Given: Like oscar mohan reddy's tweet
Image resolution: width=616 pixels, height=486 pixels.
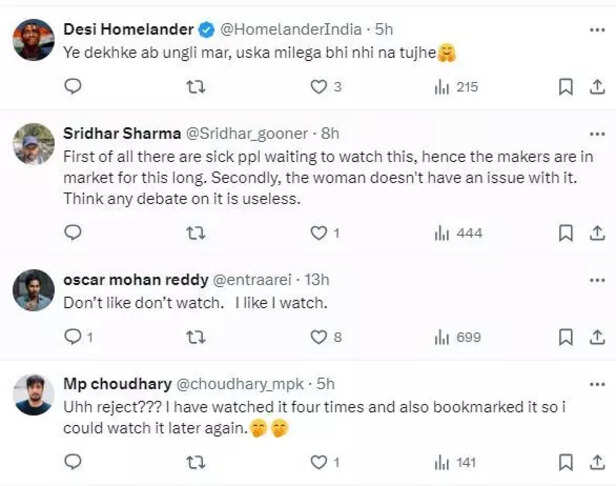Looking at the screenshot, I should tap(319, 337).
